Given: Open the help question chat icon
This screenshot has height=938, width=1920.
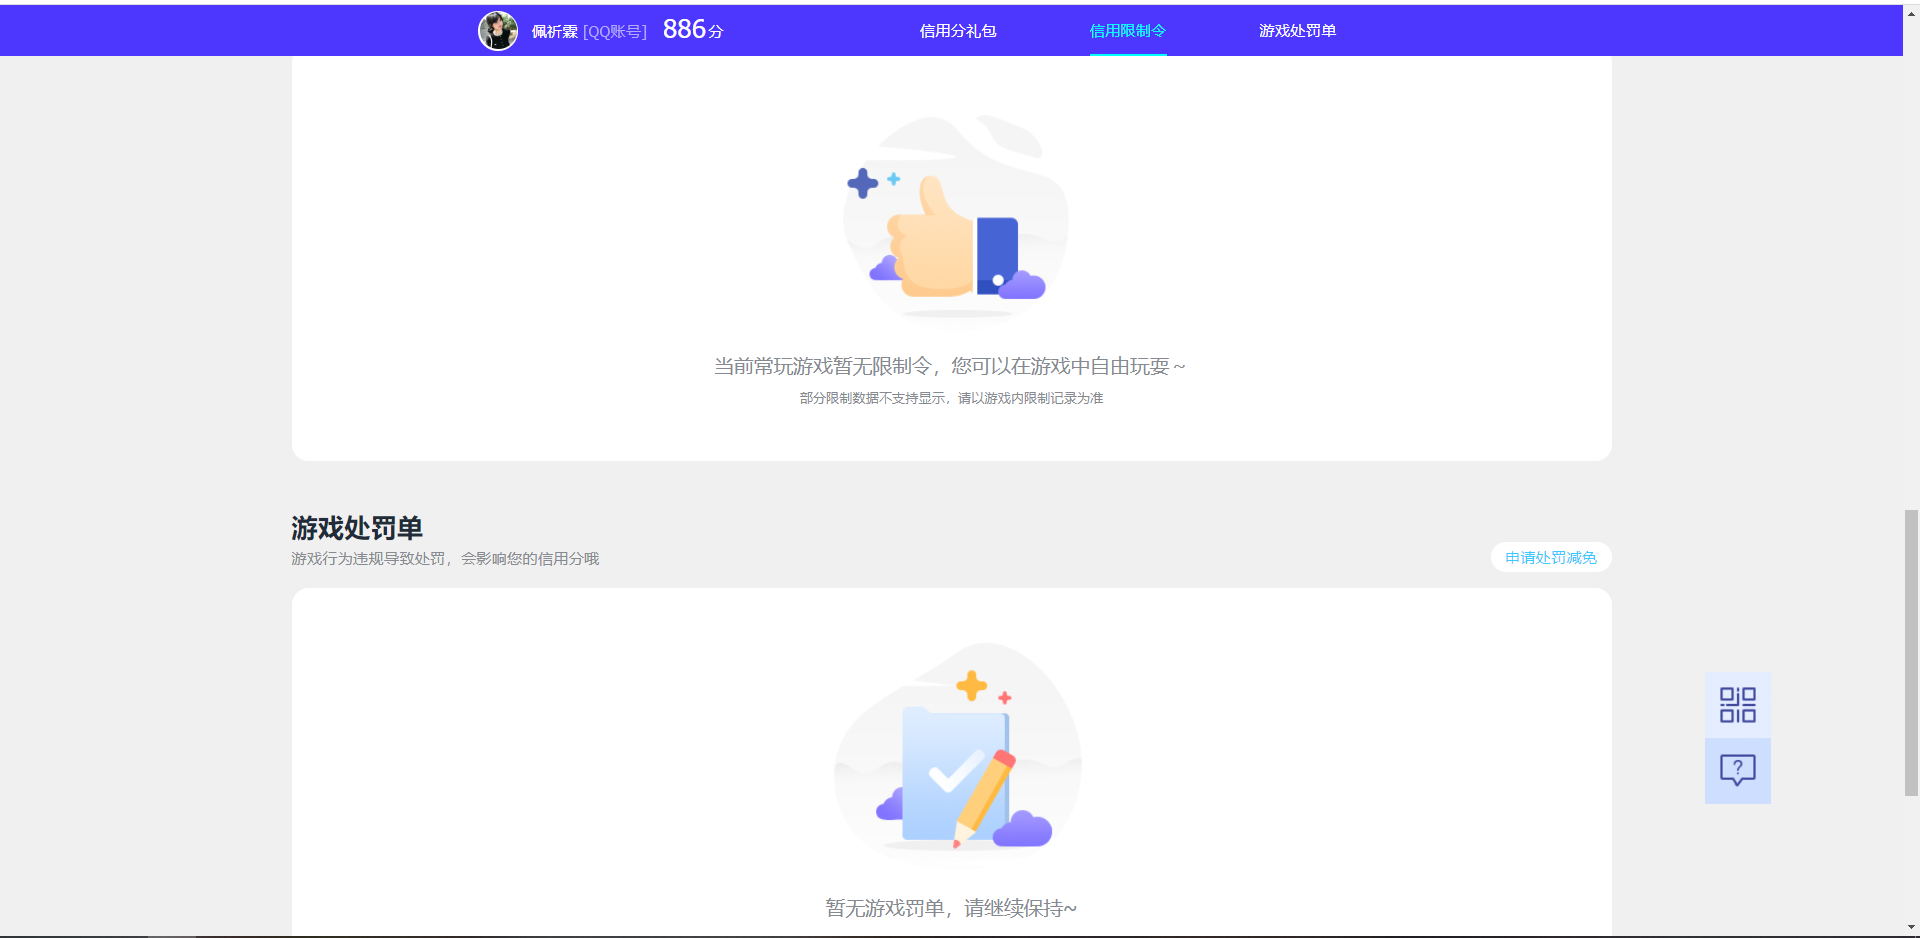Looking at the screenshot, I should click(x=1738, y=770).
